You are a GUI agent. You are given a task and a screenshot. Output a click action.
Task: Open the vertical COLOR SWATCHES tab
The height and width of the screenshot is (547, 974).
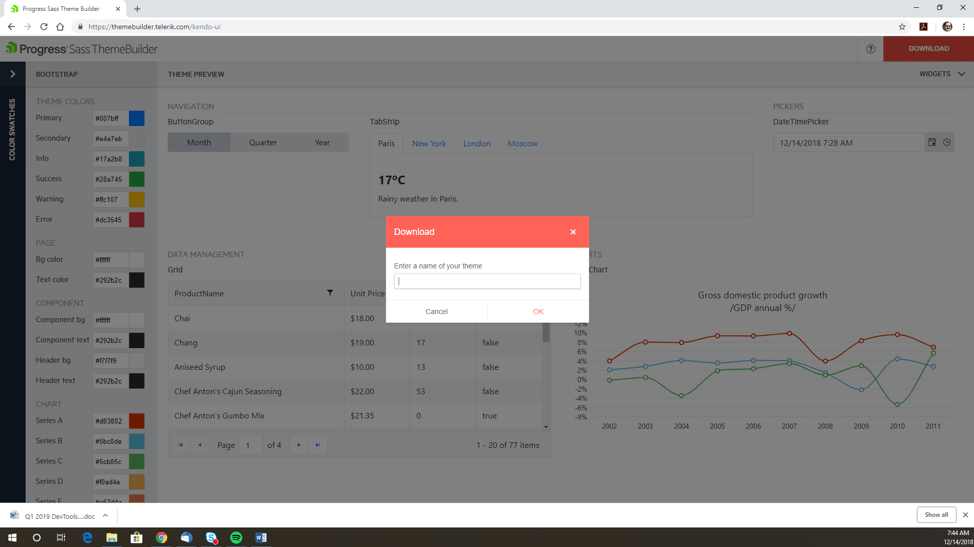(12, 129)
